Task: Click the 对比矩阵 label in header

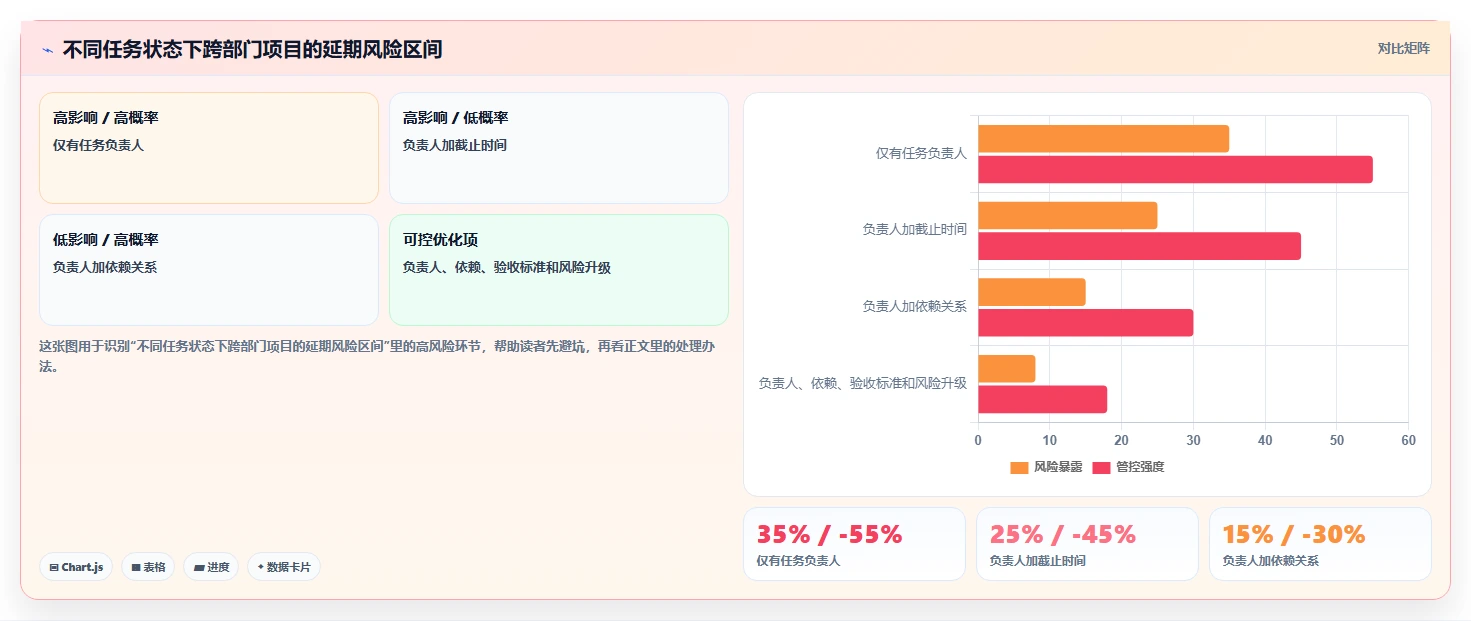Action: tap(1404, 48)
